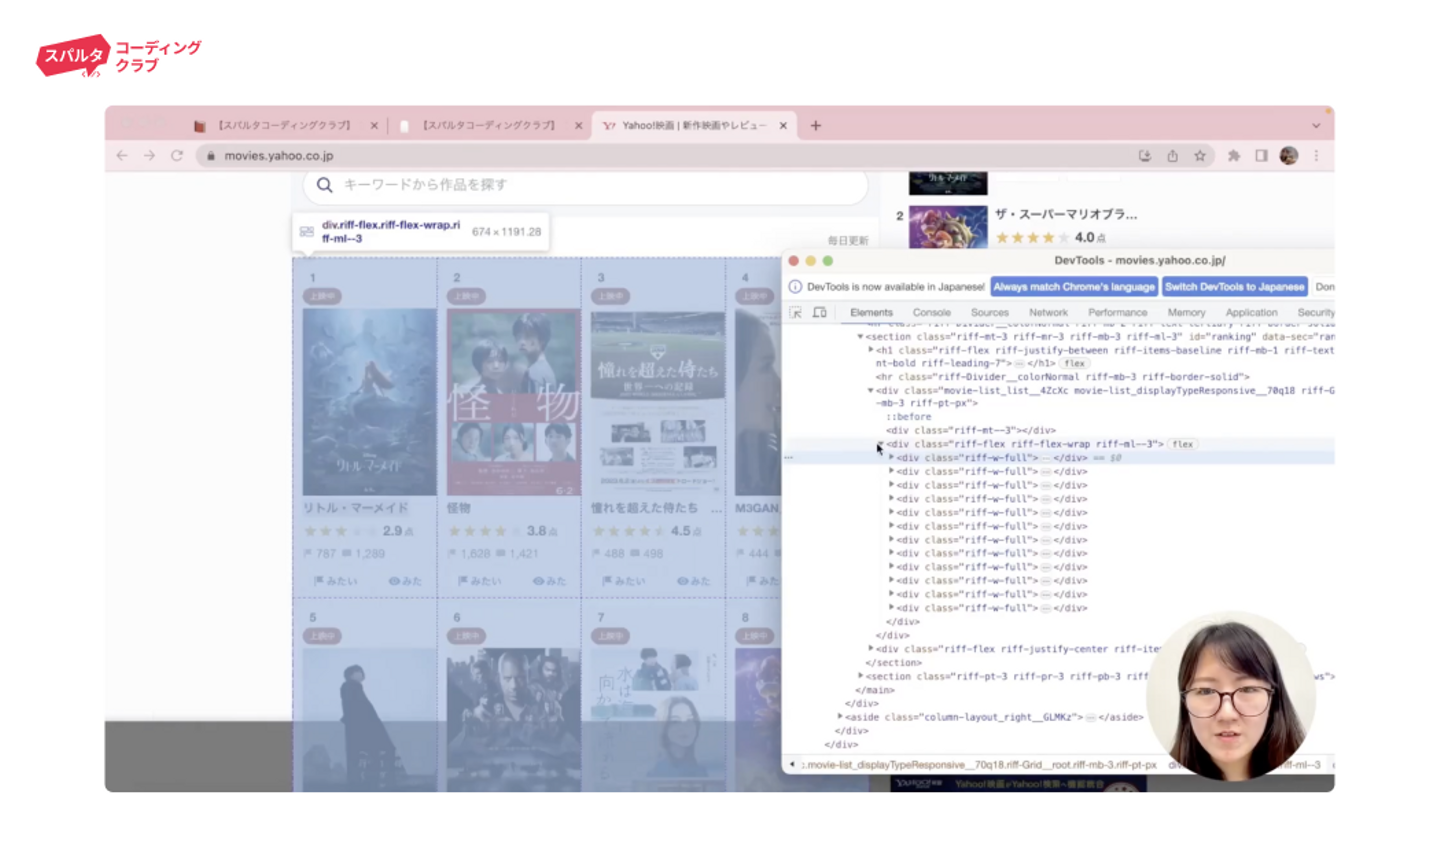Viewport: 1440px width, 857px height.
Task: Click the Share icon in Chrome toolbar
Action: click(1172, 156)
